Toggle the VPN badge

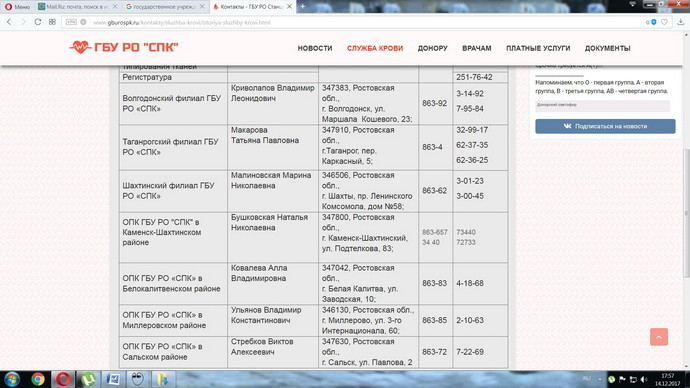tap(71, 22)
